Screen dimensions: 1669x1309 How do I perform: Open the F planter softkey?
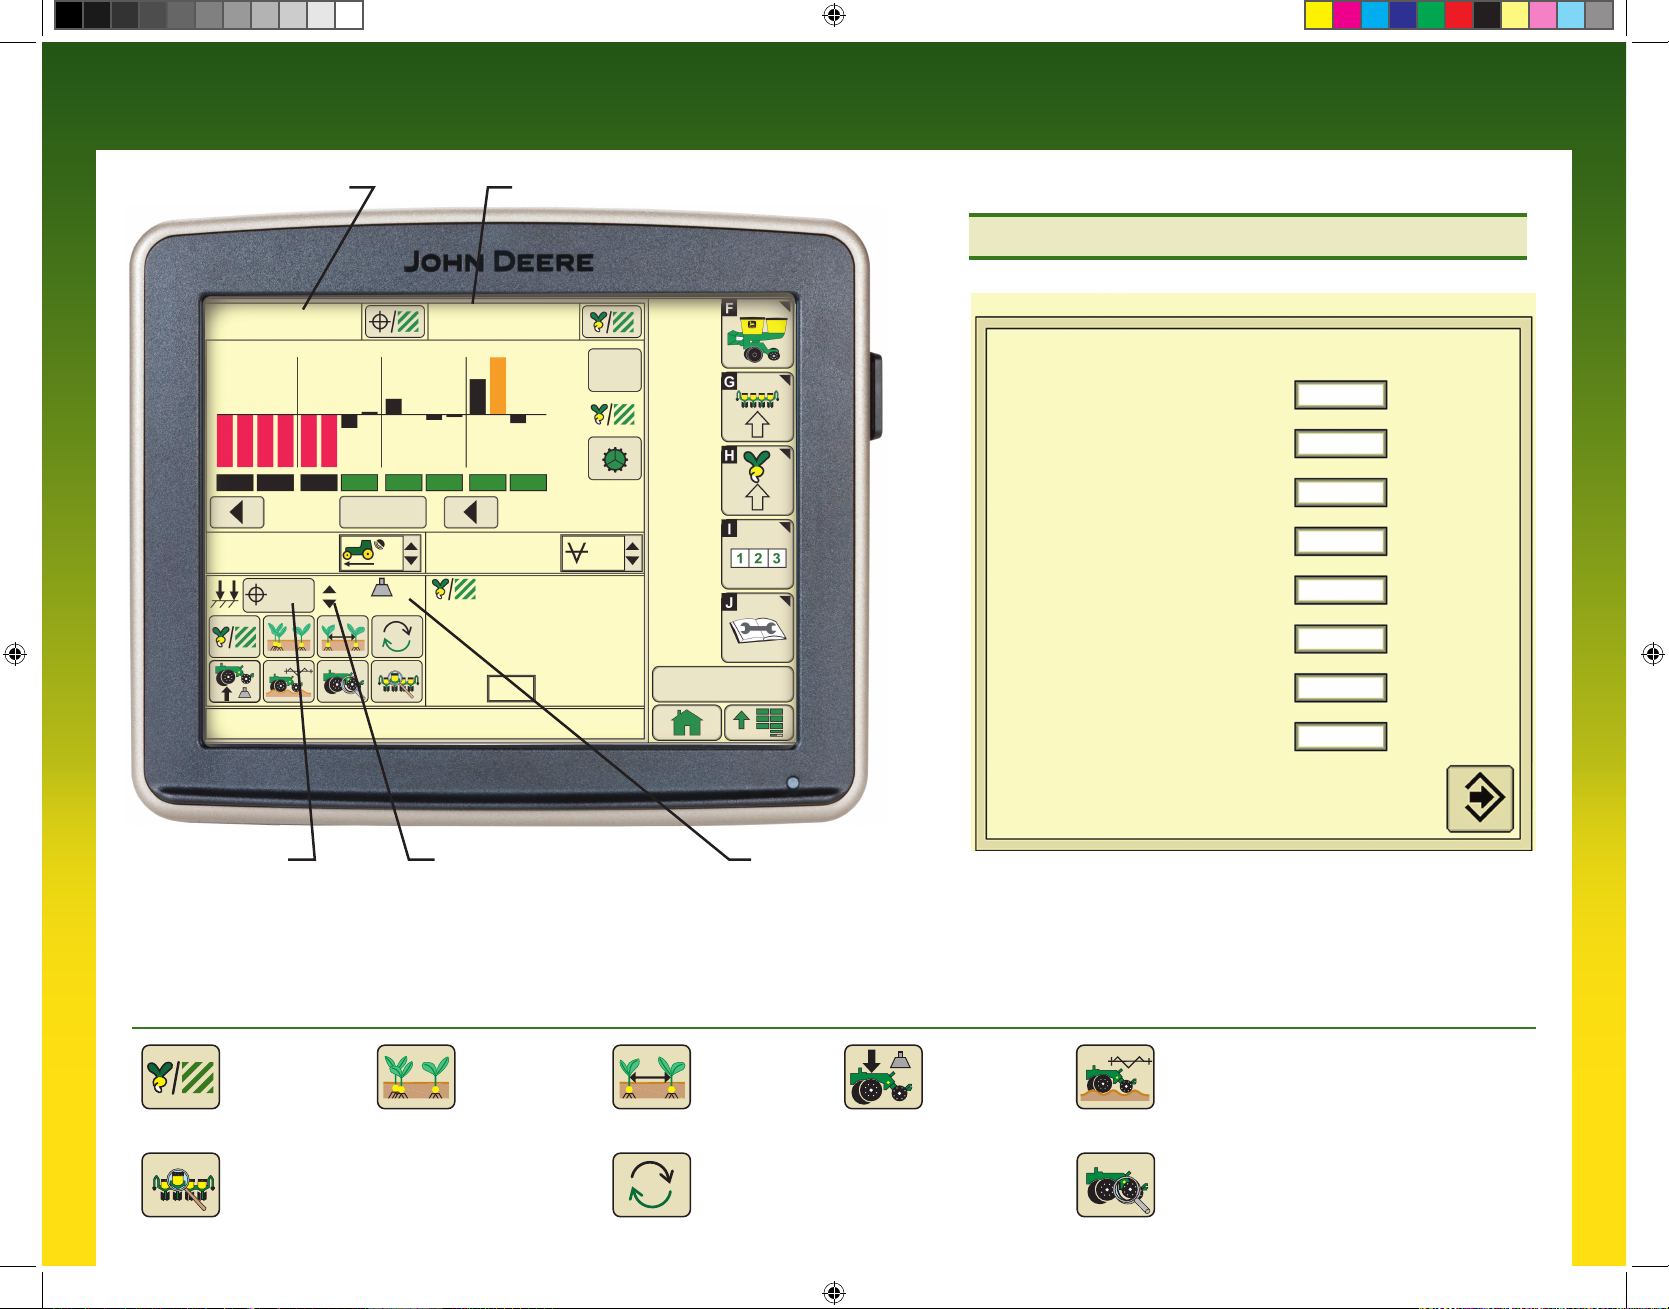(x=757, y=334)
